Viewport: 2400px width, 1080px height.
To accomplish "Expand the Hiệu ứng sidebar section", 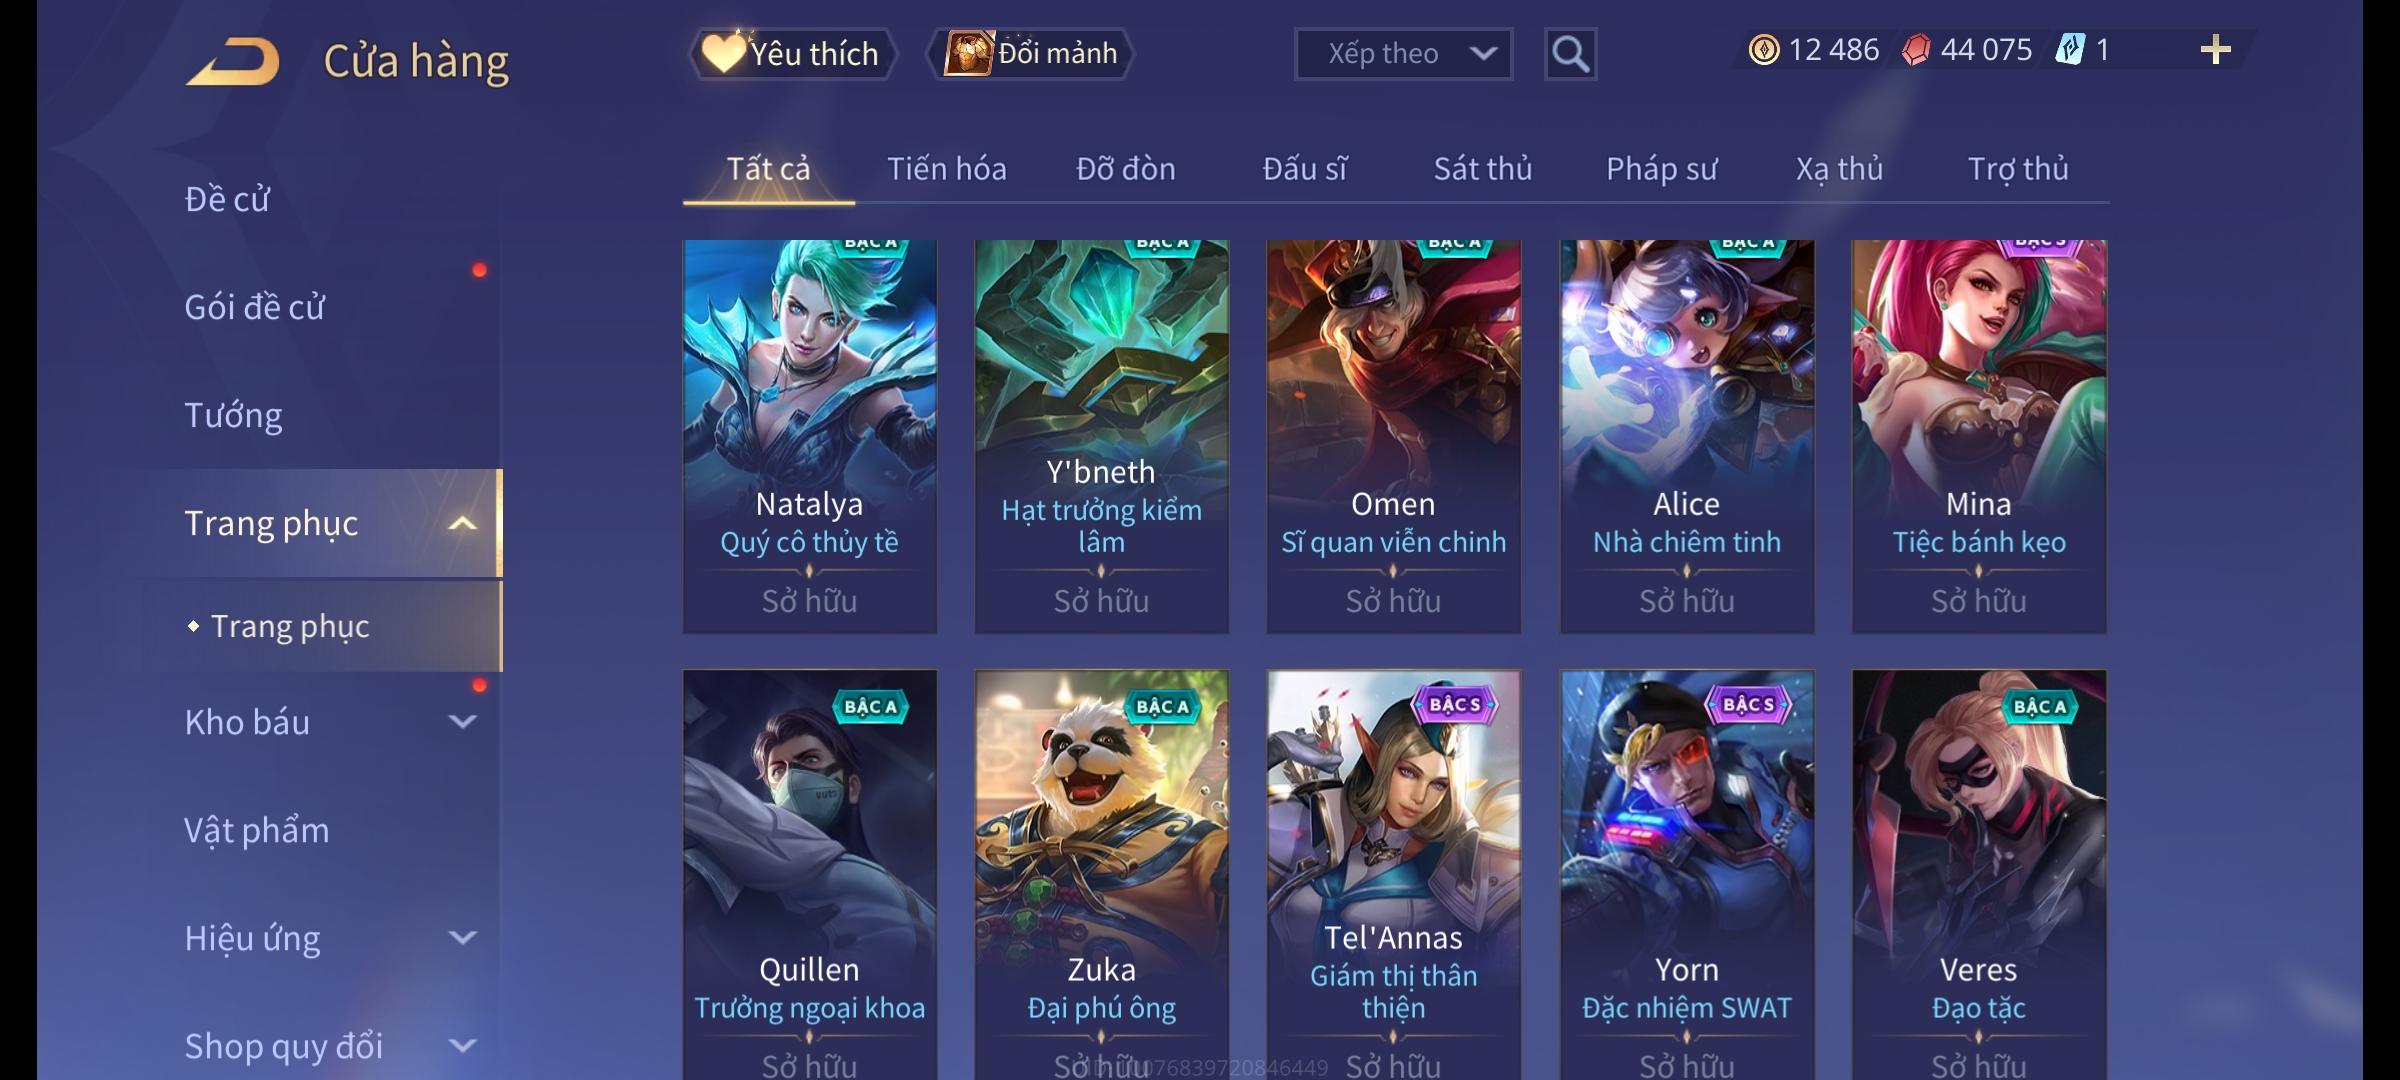I will point(462,938).
